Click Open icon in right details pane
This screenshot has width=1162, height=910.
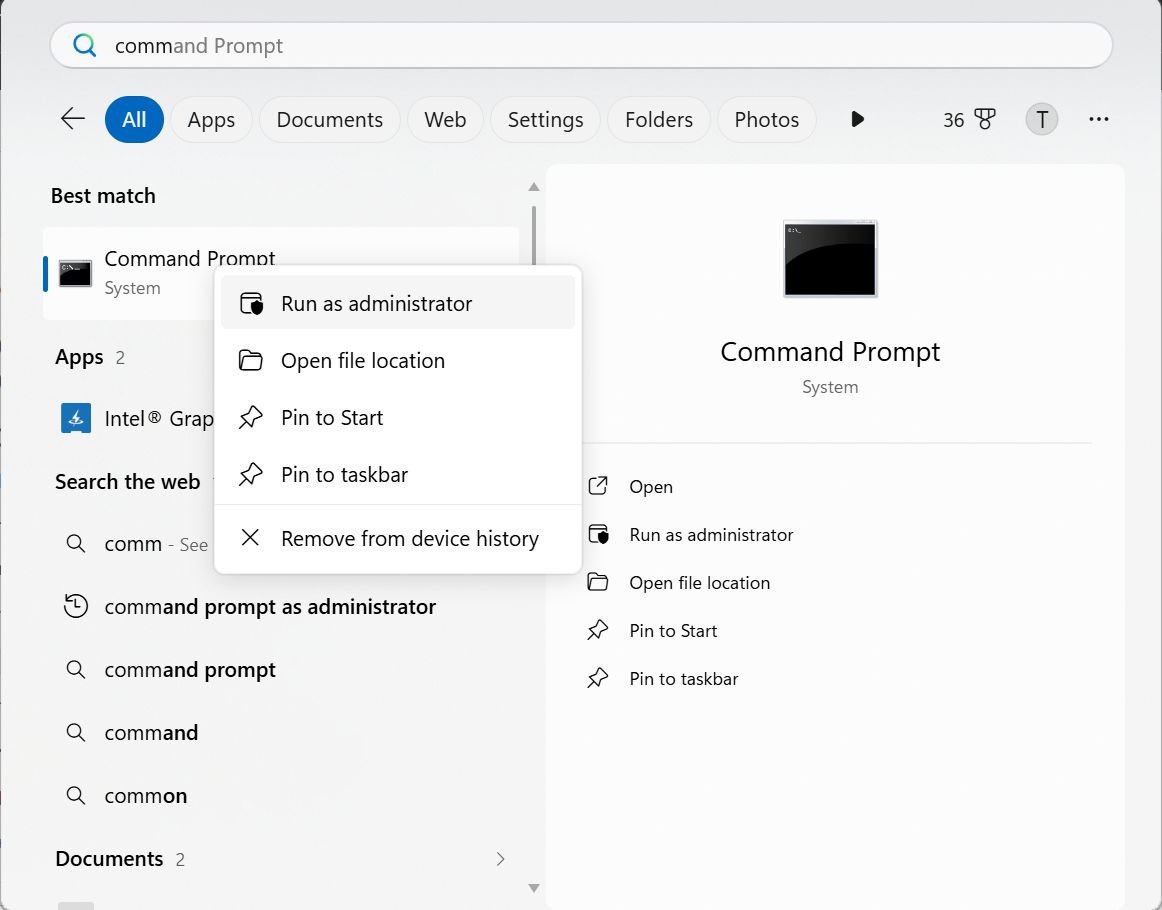598,486
